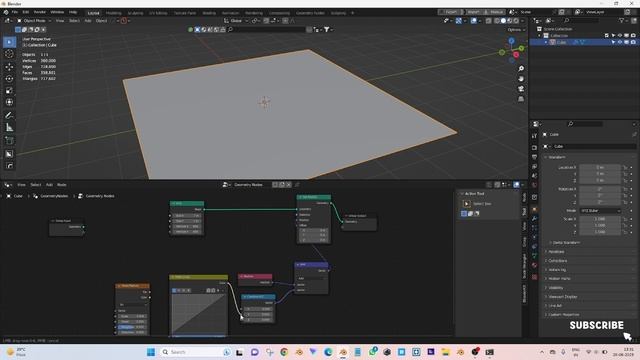Toggle Collection visibility eye in outliner
This screenshot has width=640, height=360.
click(620, 36)
